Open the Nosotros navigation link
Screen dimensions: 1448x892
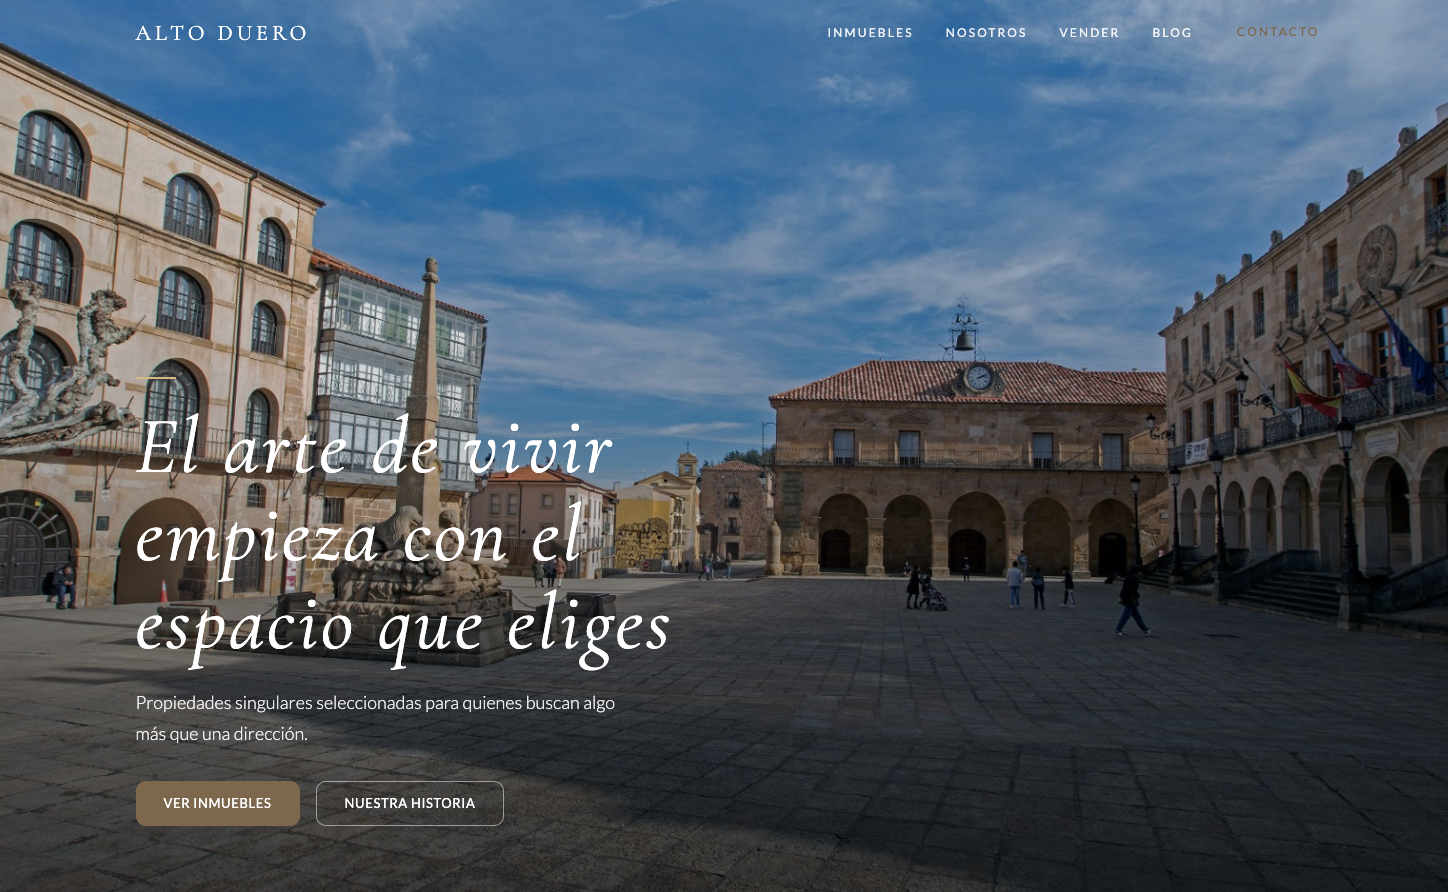tap(986, 33)
